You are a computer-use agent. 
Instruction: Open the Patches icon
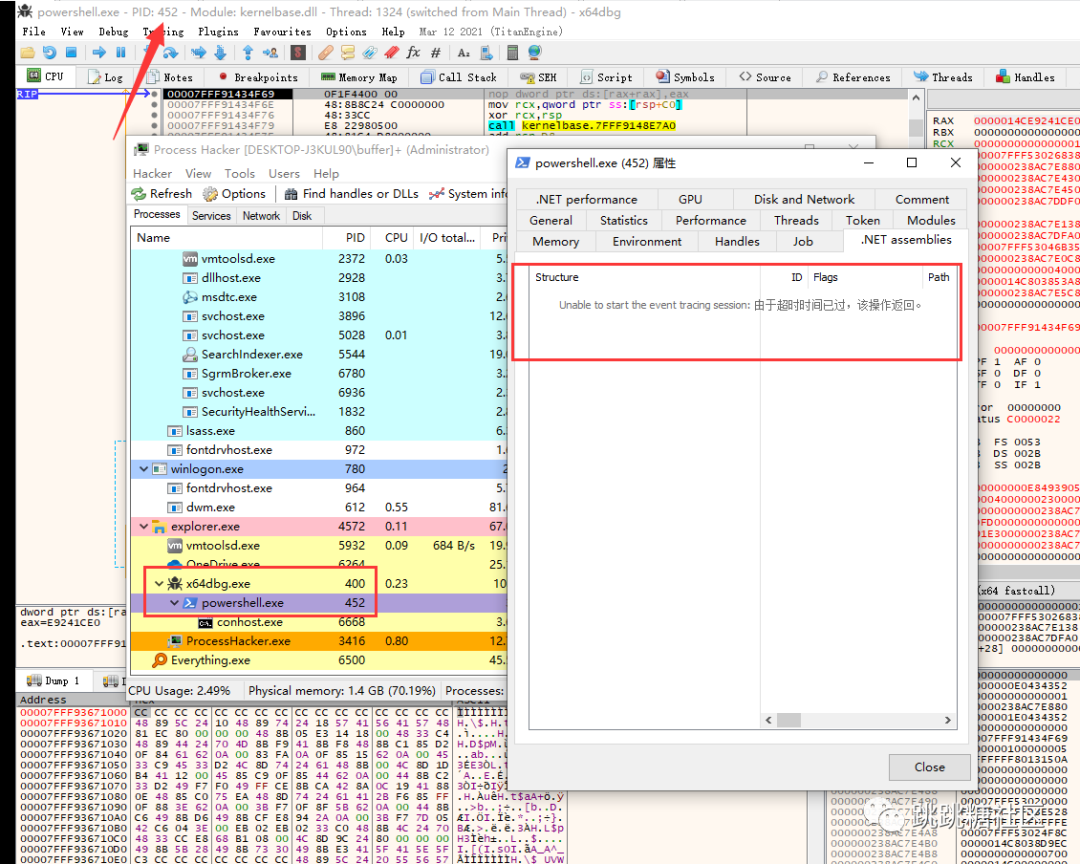coord(326,52)
